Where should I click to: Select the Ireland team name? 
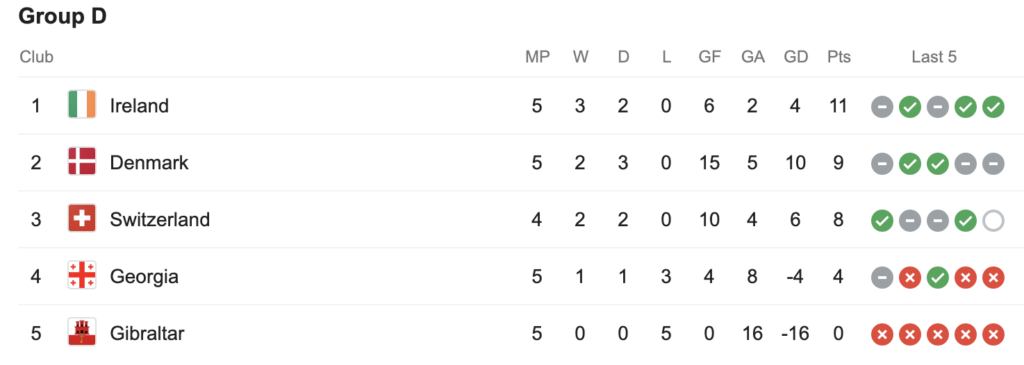[x=139, y=105]
